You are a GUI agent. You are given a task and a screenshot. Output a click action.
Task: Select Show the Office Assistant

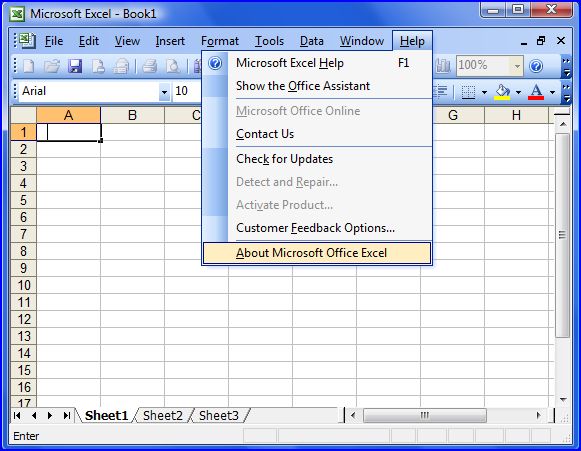(x=317, y=86)
